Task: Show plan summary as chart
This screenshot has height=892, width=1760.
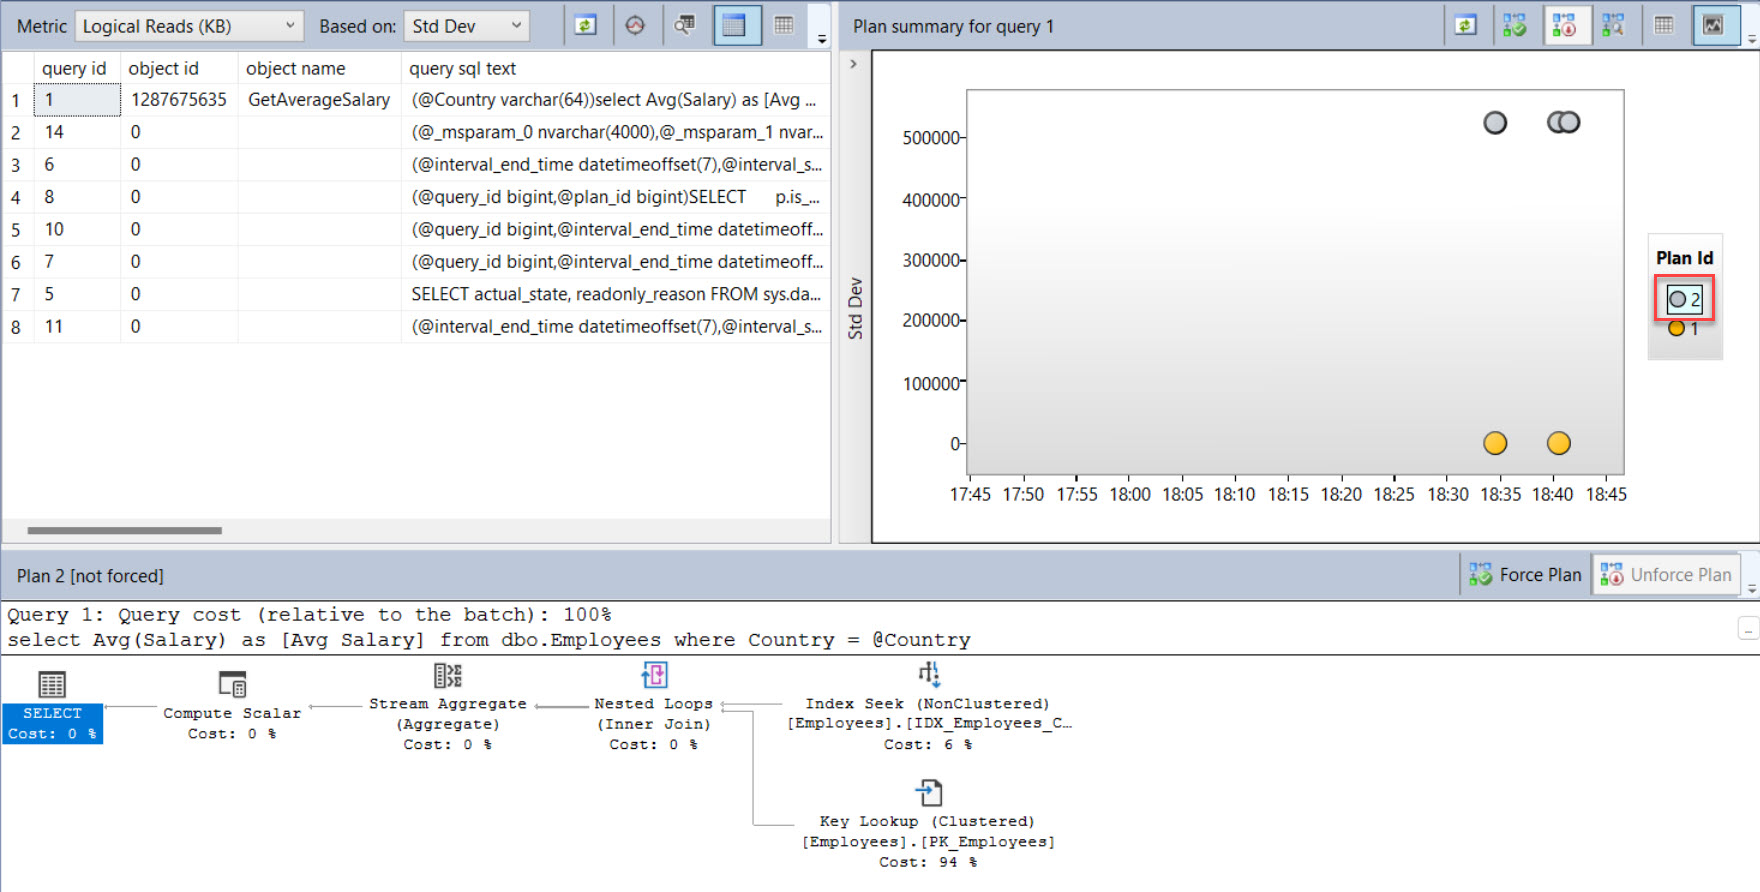Action: [1715, 26]
